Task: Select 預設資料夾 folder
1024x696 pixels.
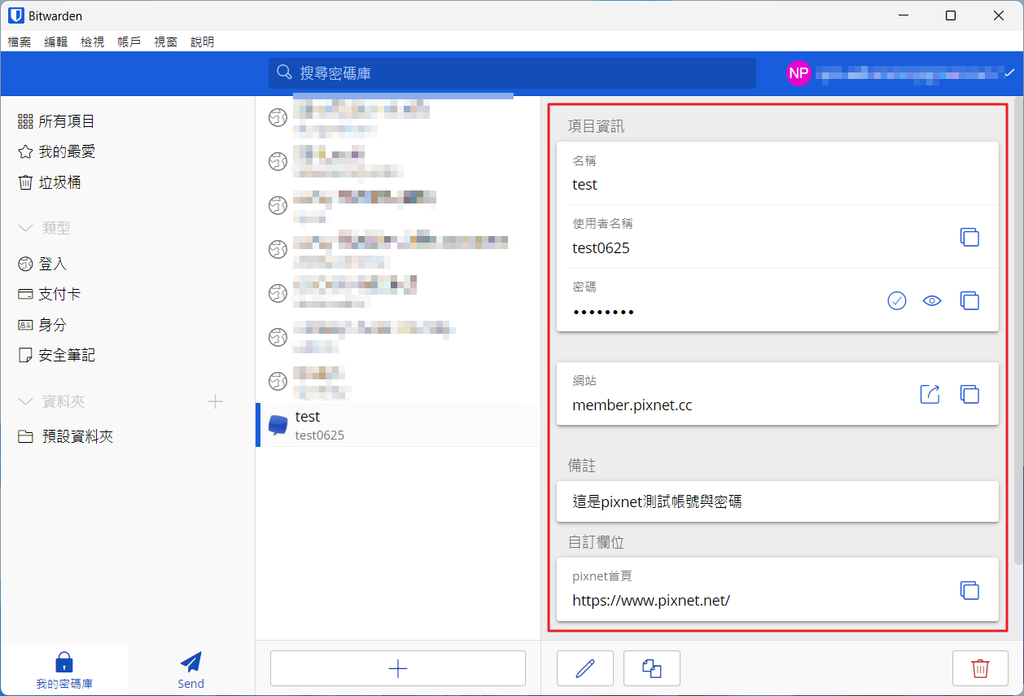Action: pyautogui.click(x=65, y=437)
